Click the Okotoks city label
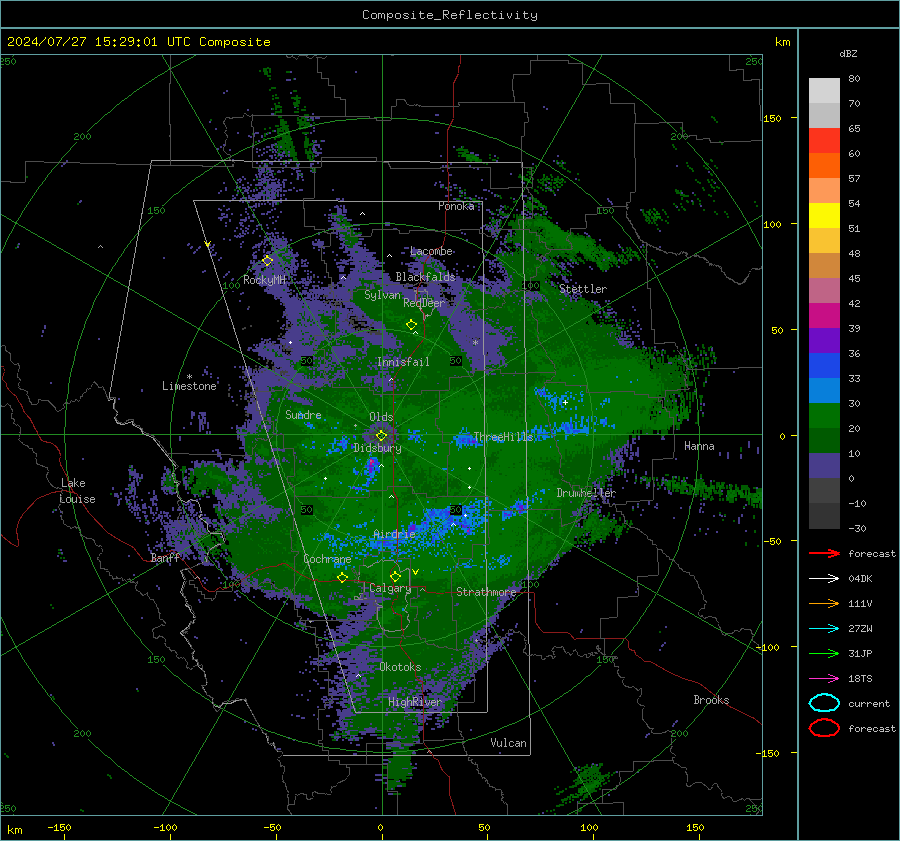The height and width of the screenshot is (841, 900). tap(400, 667)
